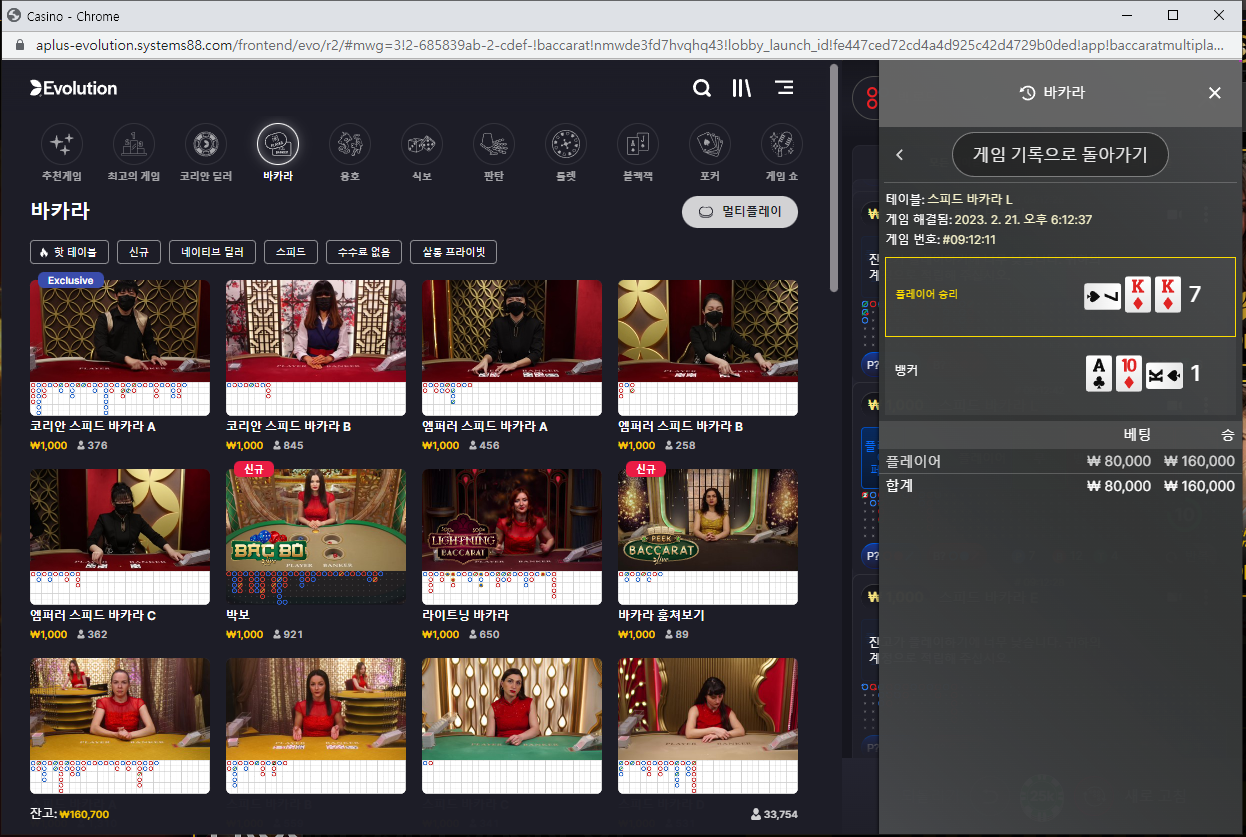The height and width of the screenshot is (837, 1246).
Task: Open the library shelf icon in header
Action: click(x=742, y=88)
